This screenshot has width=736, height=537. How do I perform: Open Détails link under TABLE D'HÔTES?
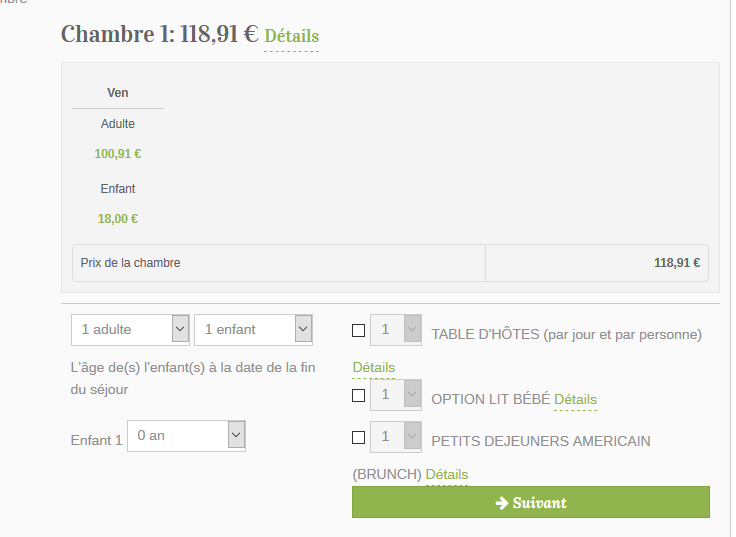click(x=374, y=368)
